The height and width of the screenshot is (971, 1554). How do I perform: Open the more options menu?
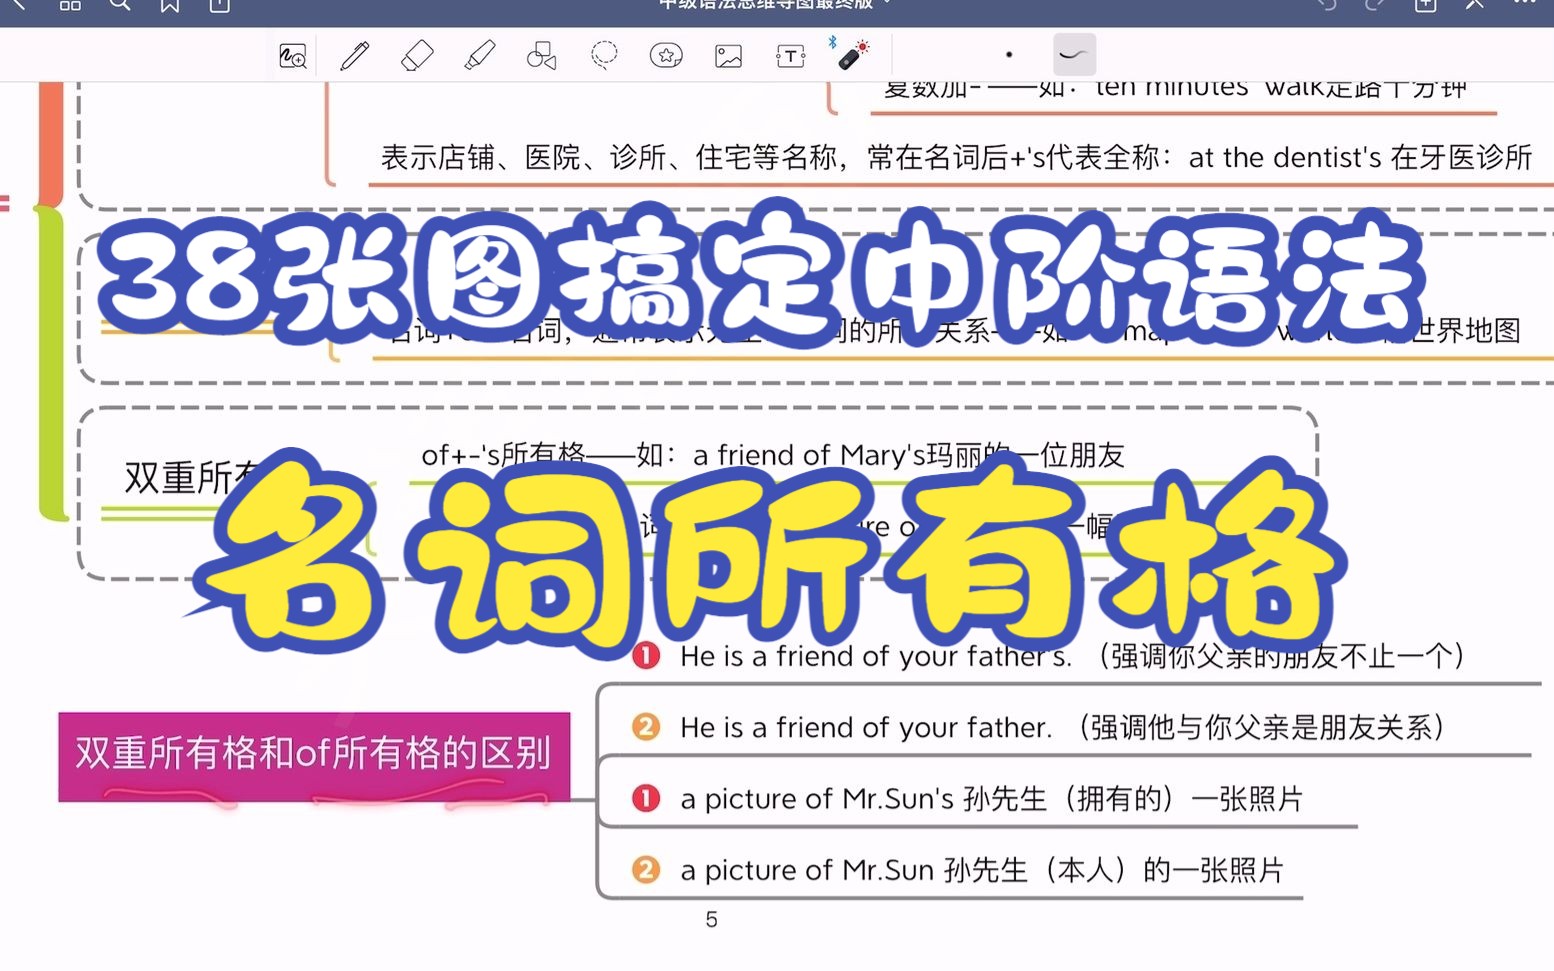[1526, 4]
